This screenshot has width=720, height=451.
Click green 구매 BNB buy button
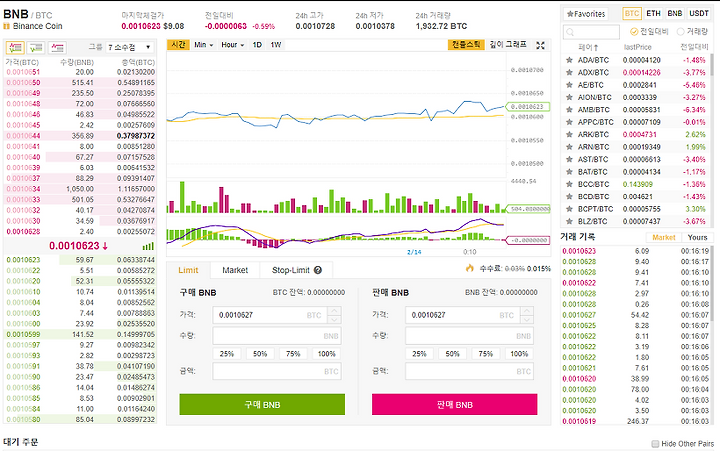coord(262,404)
